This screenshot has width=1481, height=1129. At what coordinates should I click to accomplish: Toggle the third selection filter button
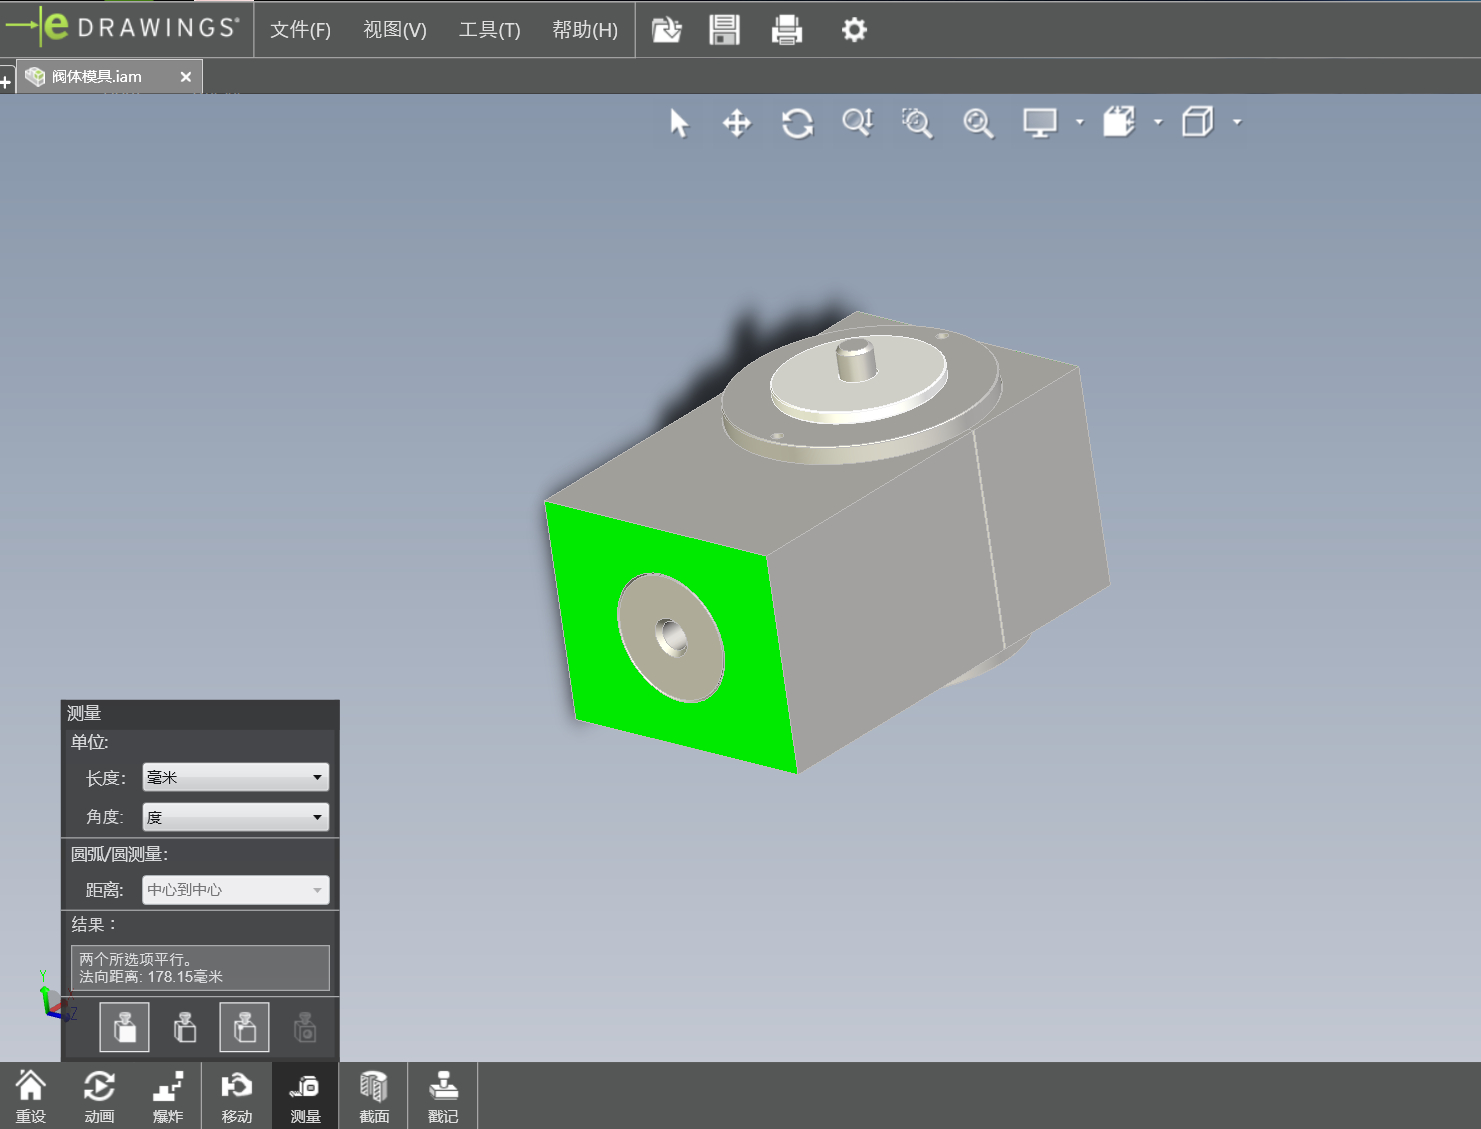[245, 1027]
